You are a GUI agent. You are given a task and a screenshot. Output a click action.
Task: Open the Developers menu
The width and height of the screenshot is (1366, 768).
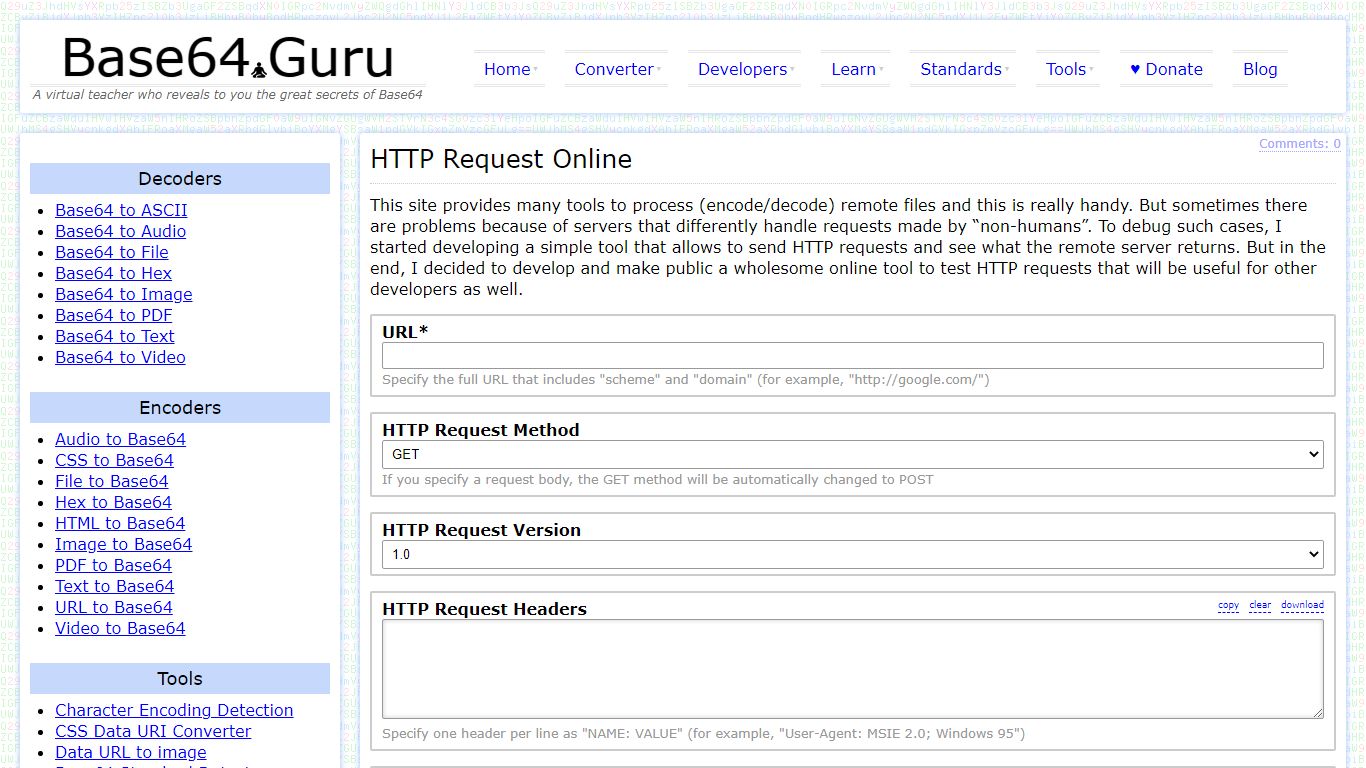745,69
